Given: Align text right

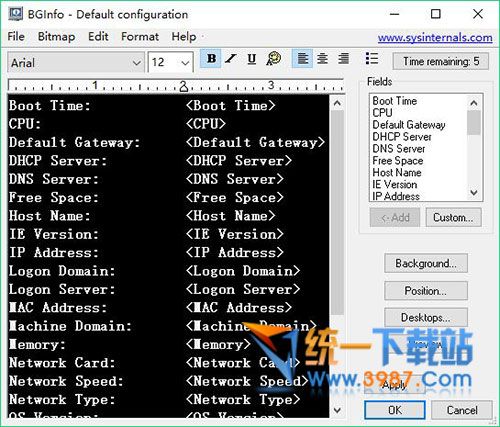Looking at the screenshot, I should click(x=343, y=59).
